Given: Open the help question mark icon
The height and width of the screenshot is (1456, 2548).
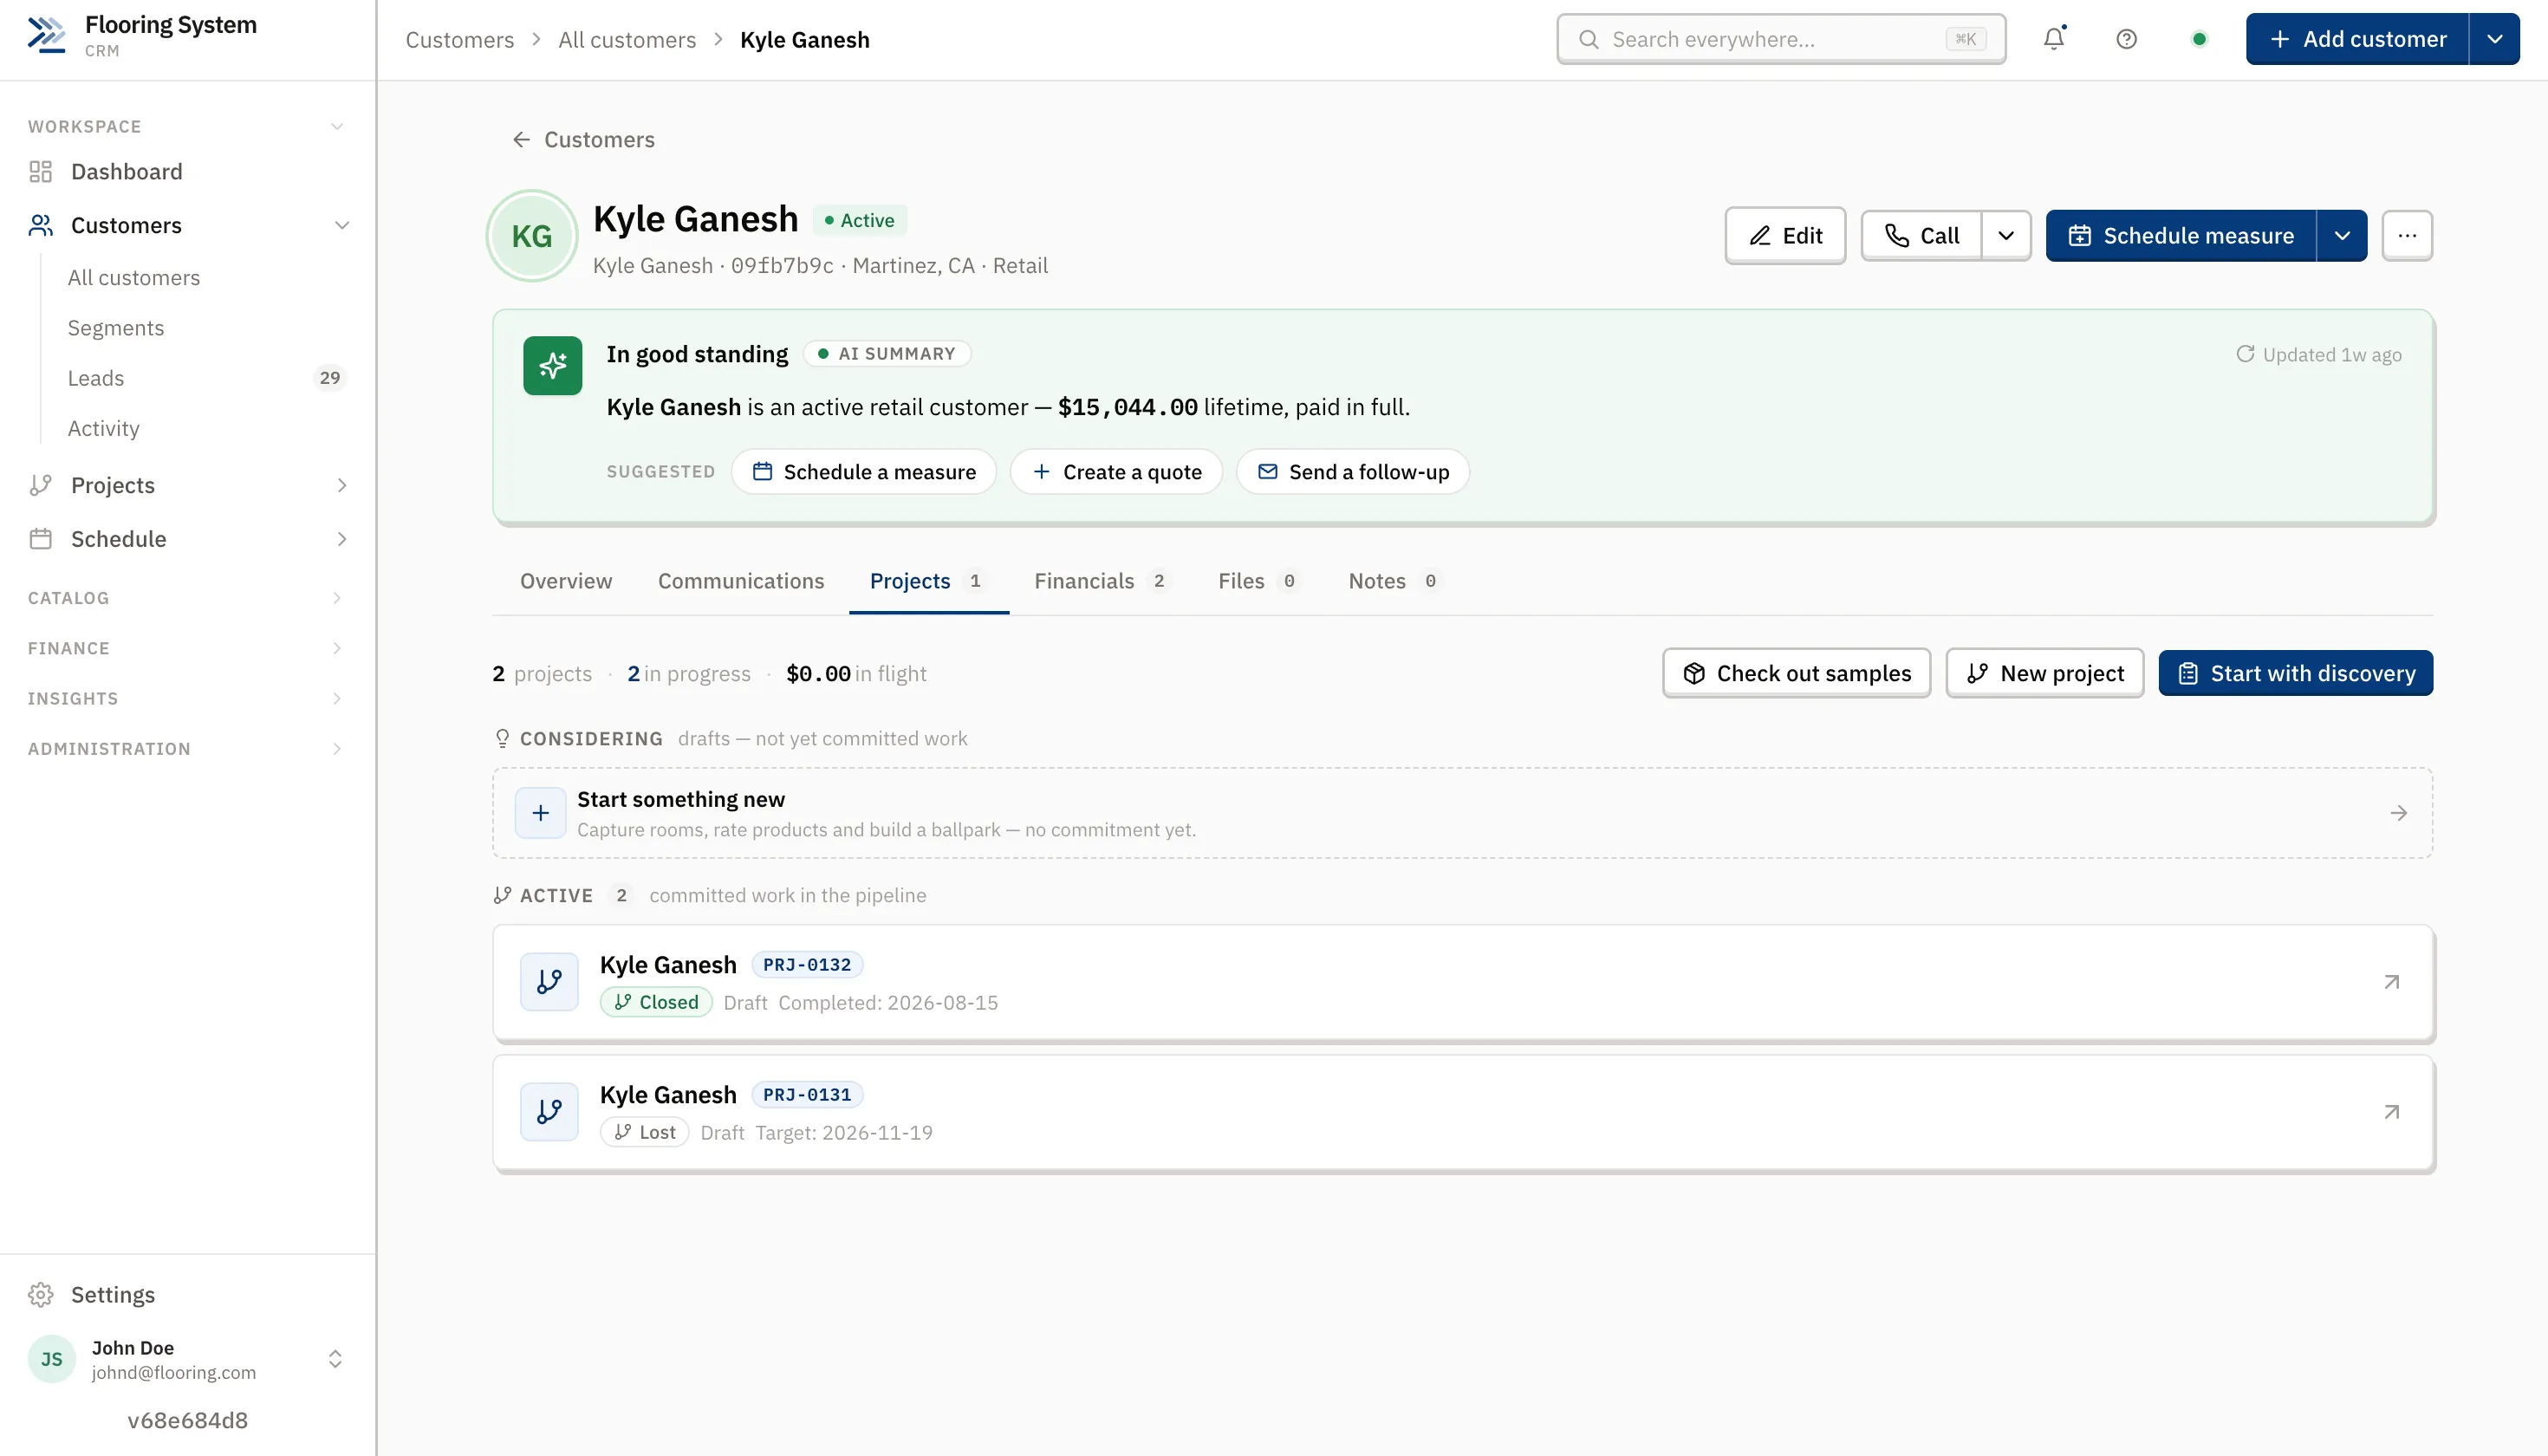Looking at the screenshot, I should [2127, 39].
